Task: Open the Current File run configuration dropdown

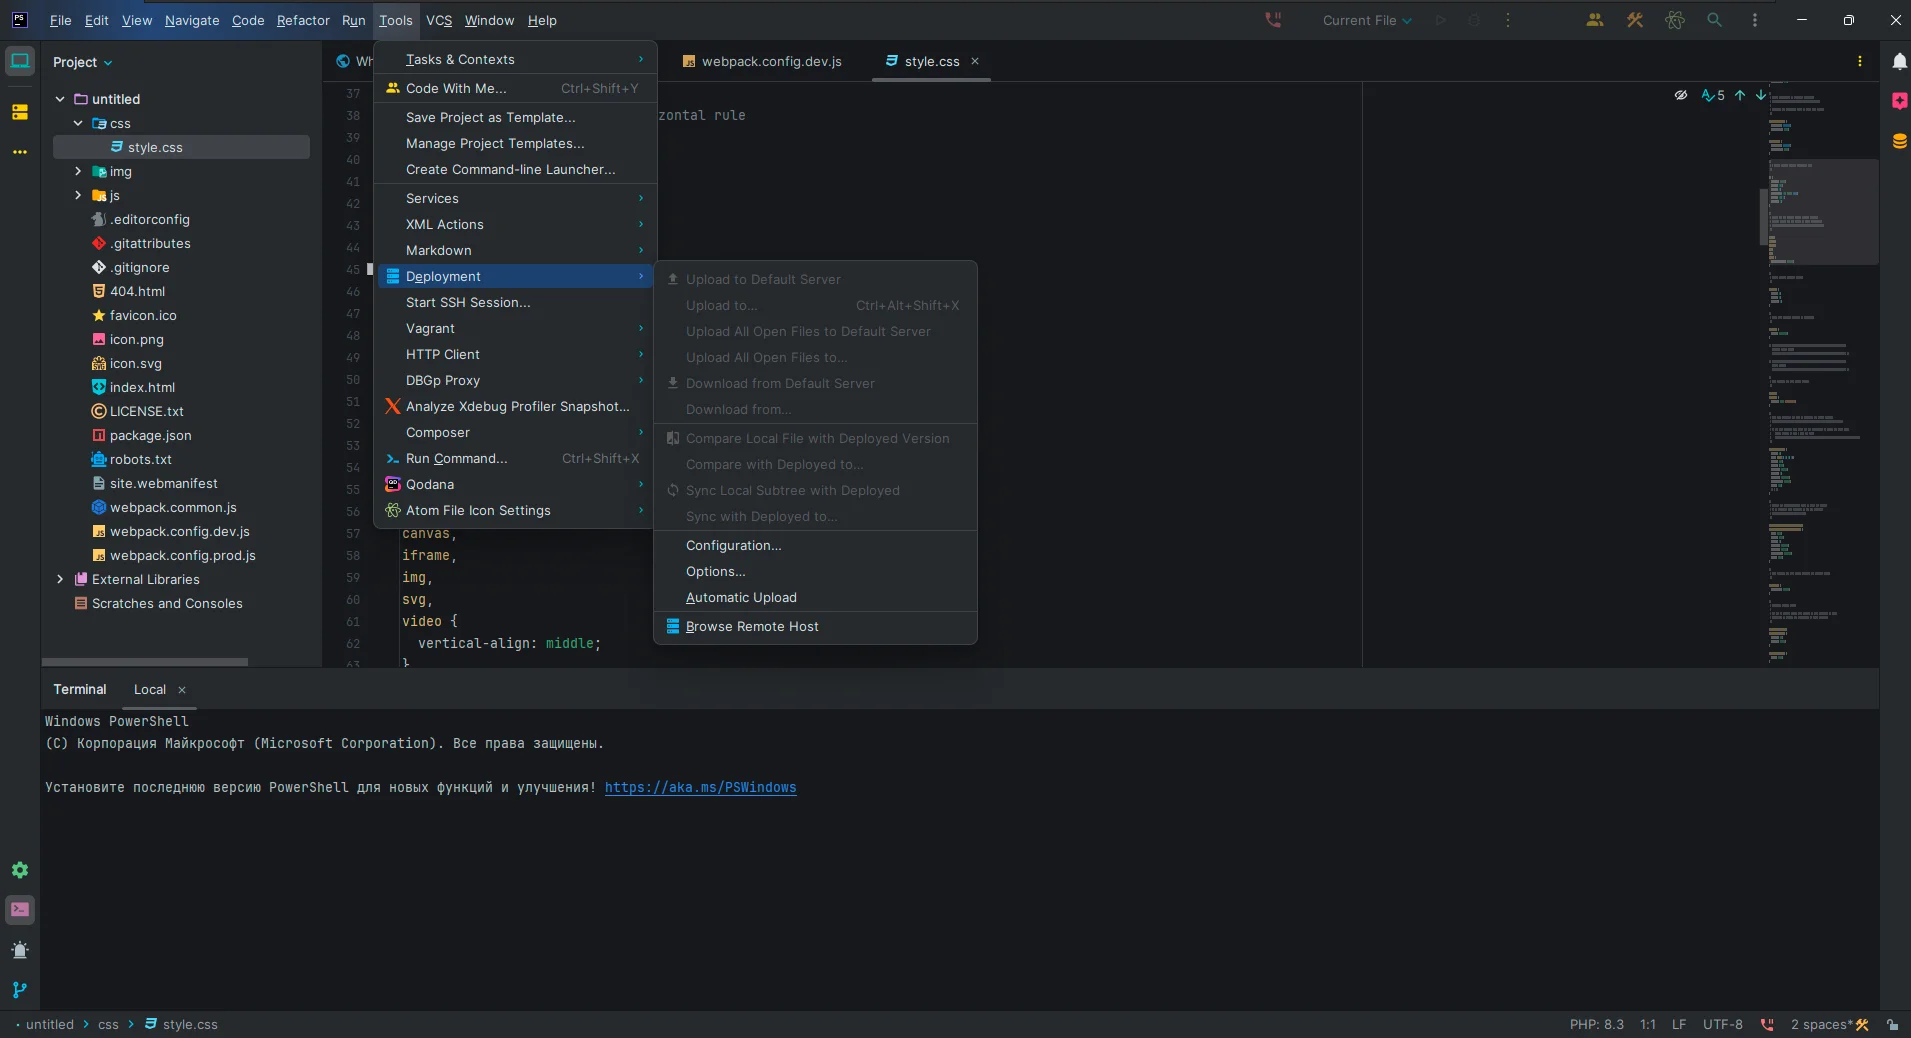Action: tap(1366, 20)
